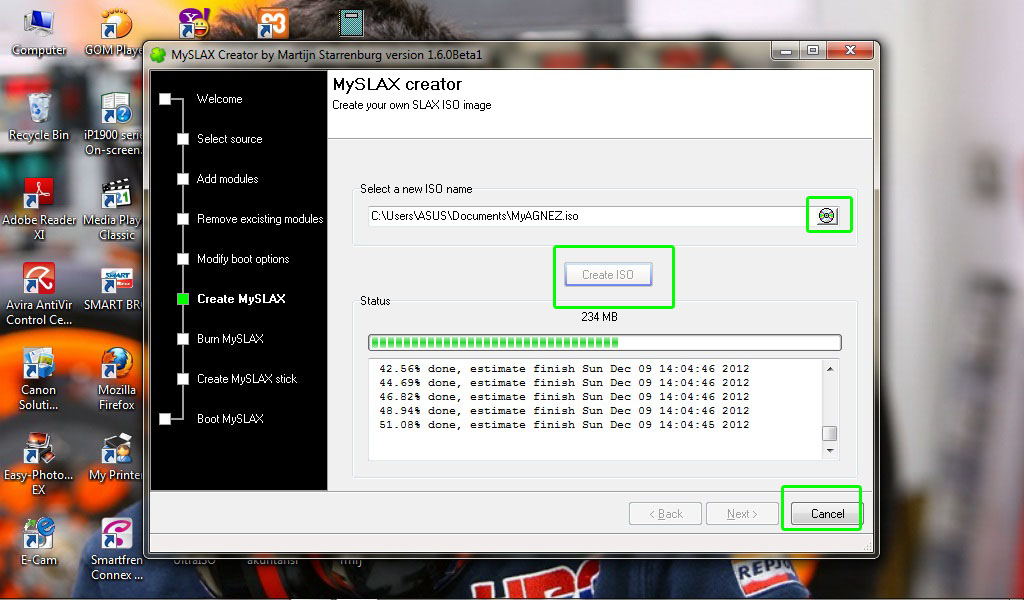1024x600 pixels.
Task: Go to the Select source wizard step
Action: 231,139
